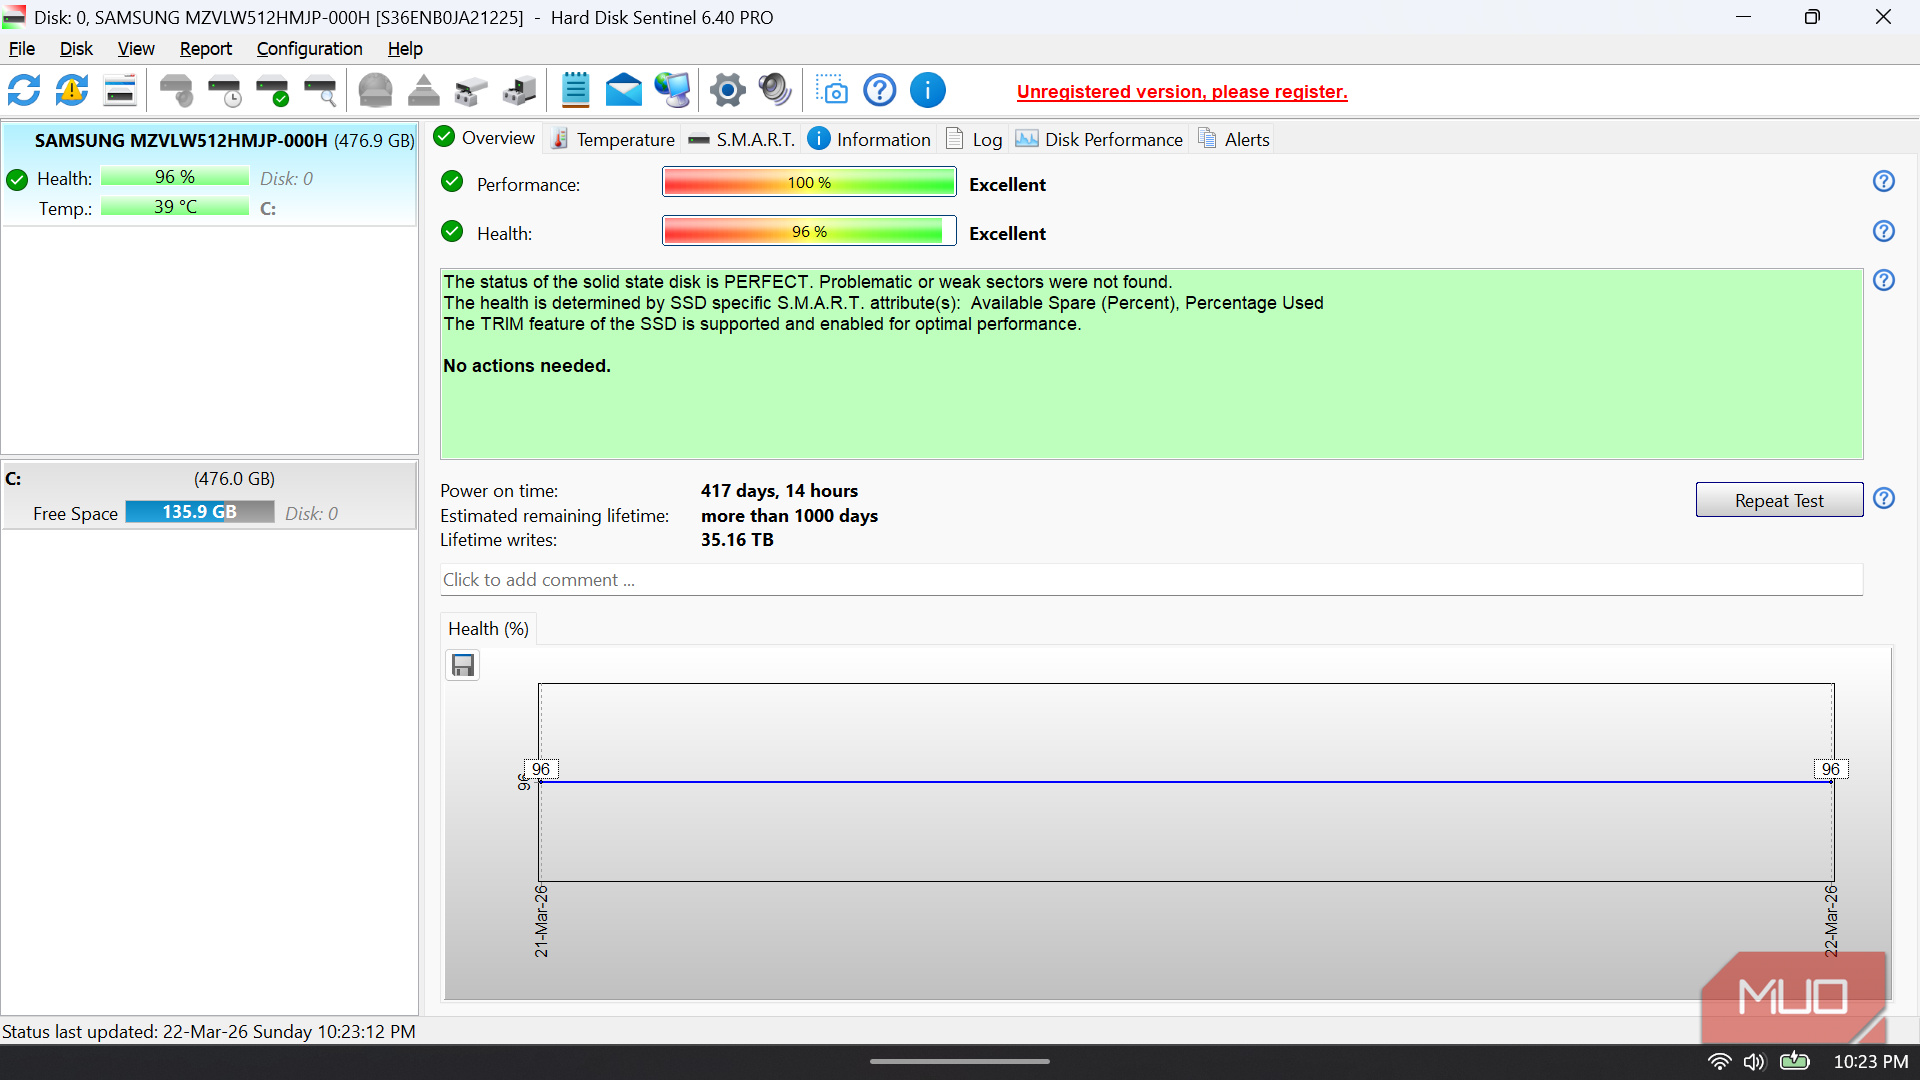
Task: Select the Health (%) graph tab
Action: [x=488, y=629]
